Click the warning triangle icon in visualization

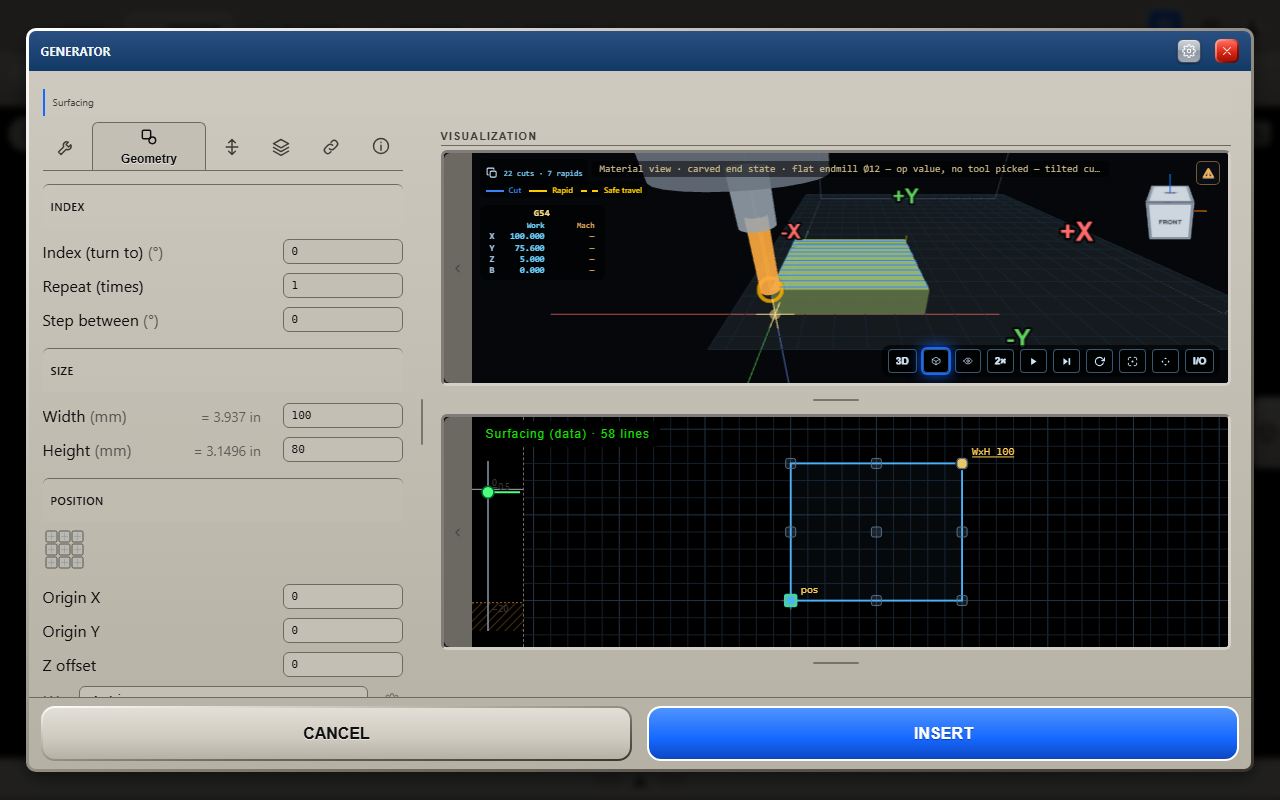(x=1208, y=173)
